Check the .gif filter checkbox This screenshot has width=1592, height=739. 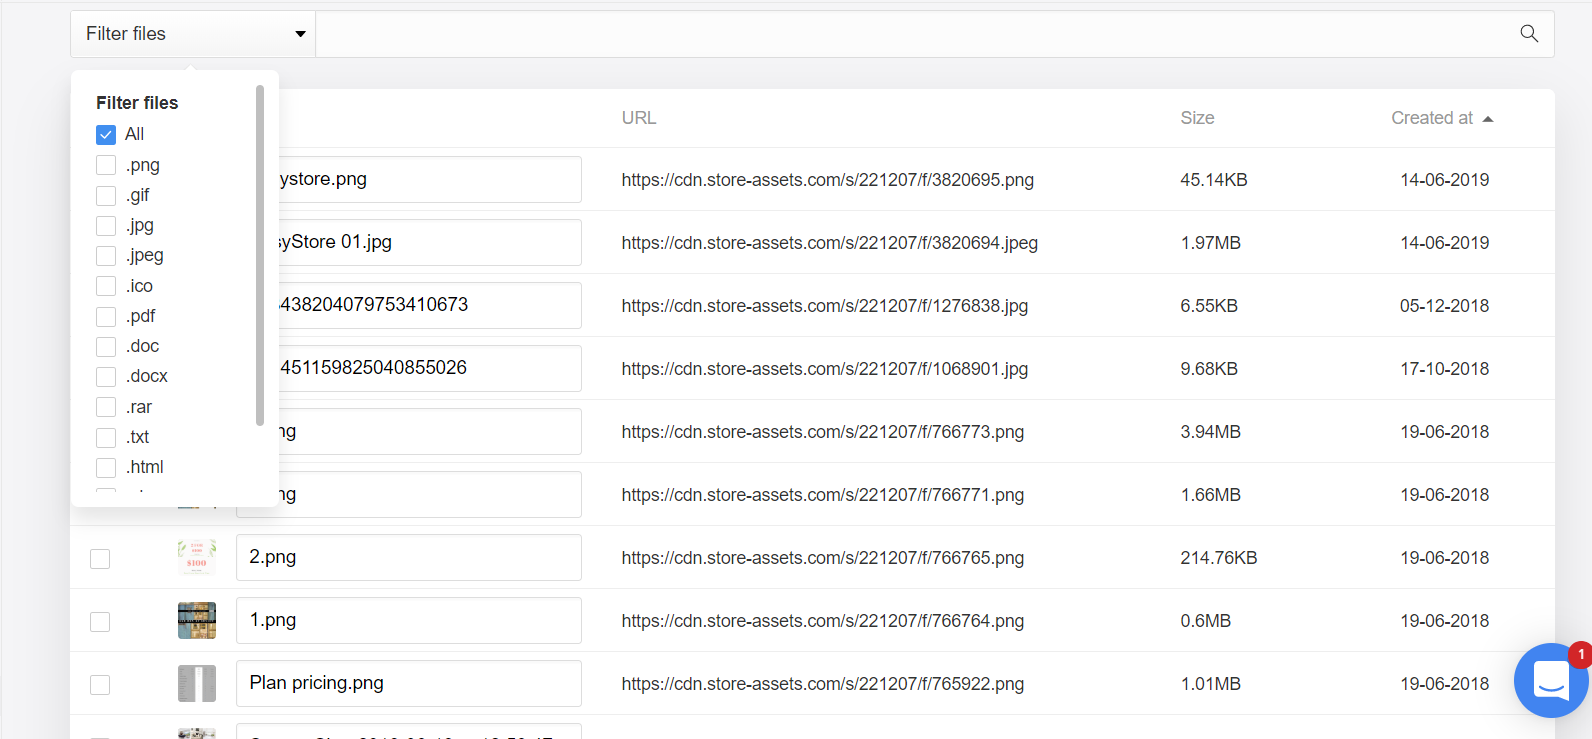[x=106, y=195]
